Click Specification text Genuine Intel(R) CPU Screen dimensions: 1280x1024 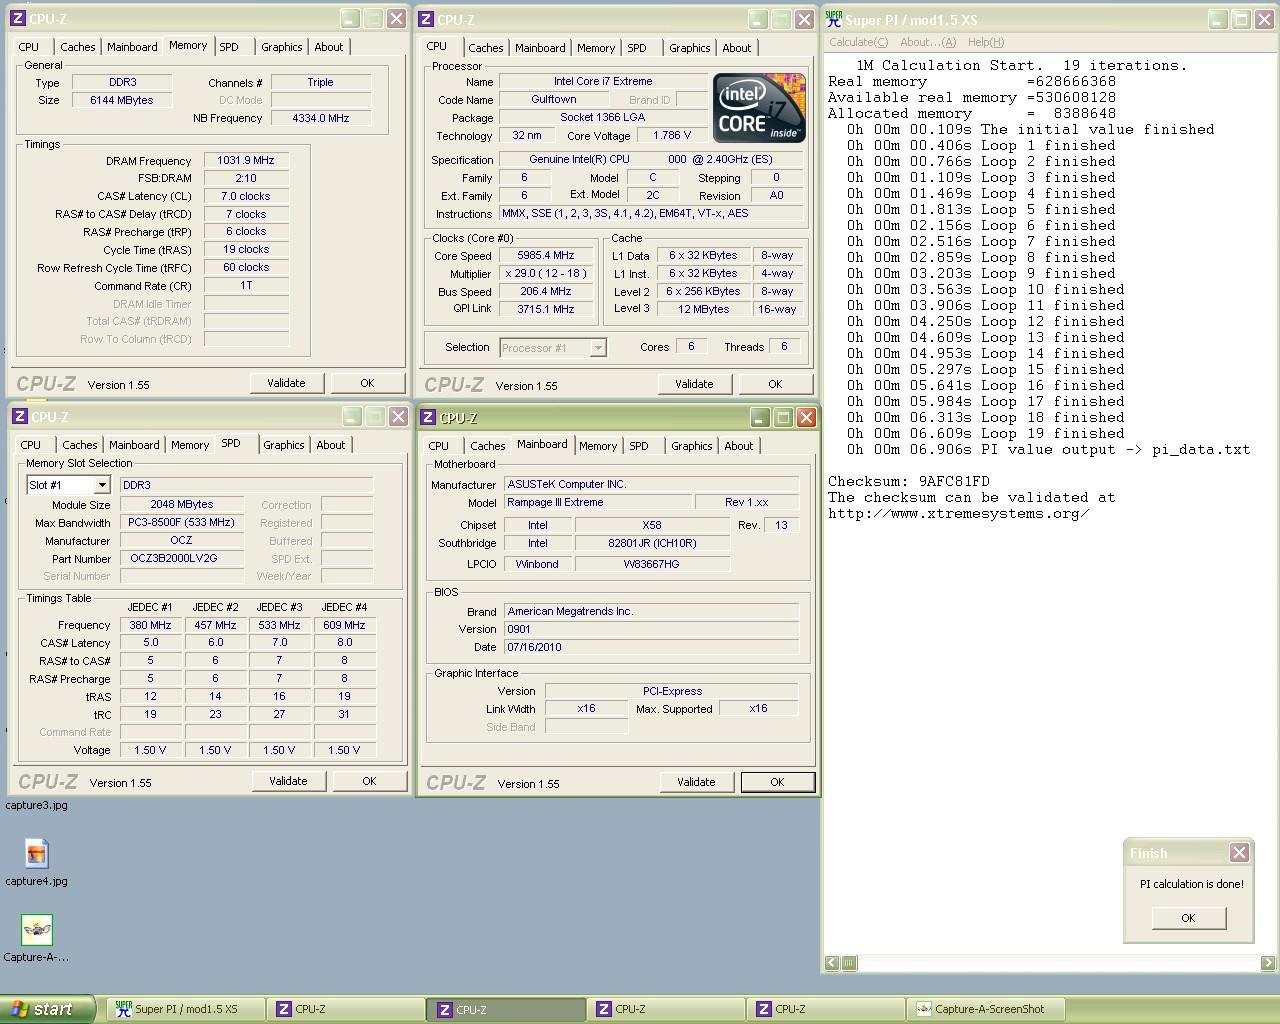click(x=651, y=160)
